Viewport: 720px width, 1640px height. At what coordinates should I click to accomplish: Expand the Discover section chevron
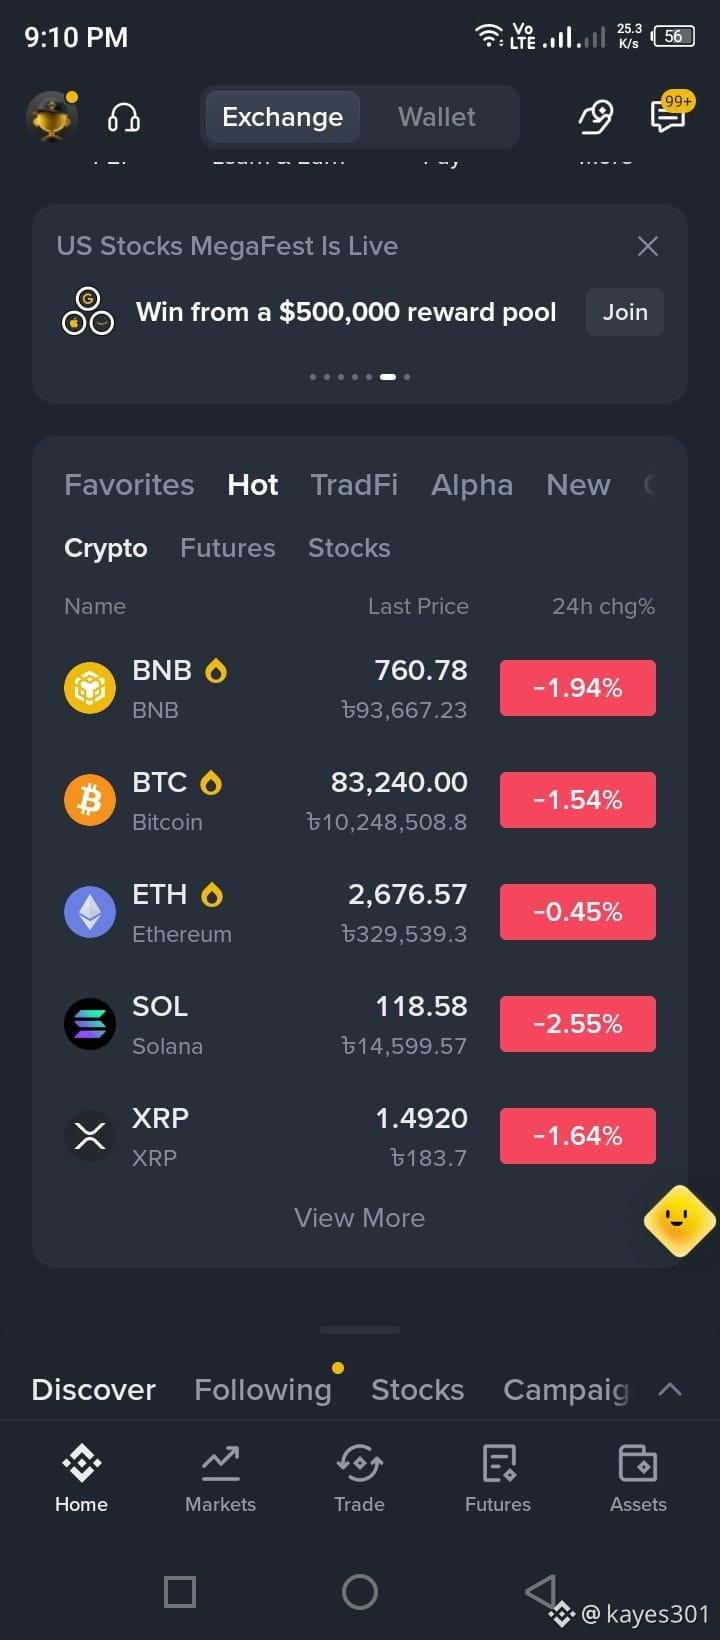(x=670, y=1389)
